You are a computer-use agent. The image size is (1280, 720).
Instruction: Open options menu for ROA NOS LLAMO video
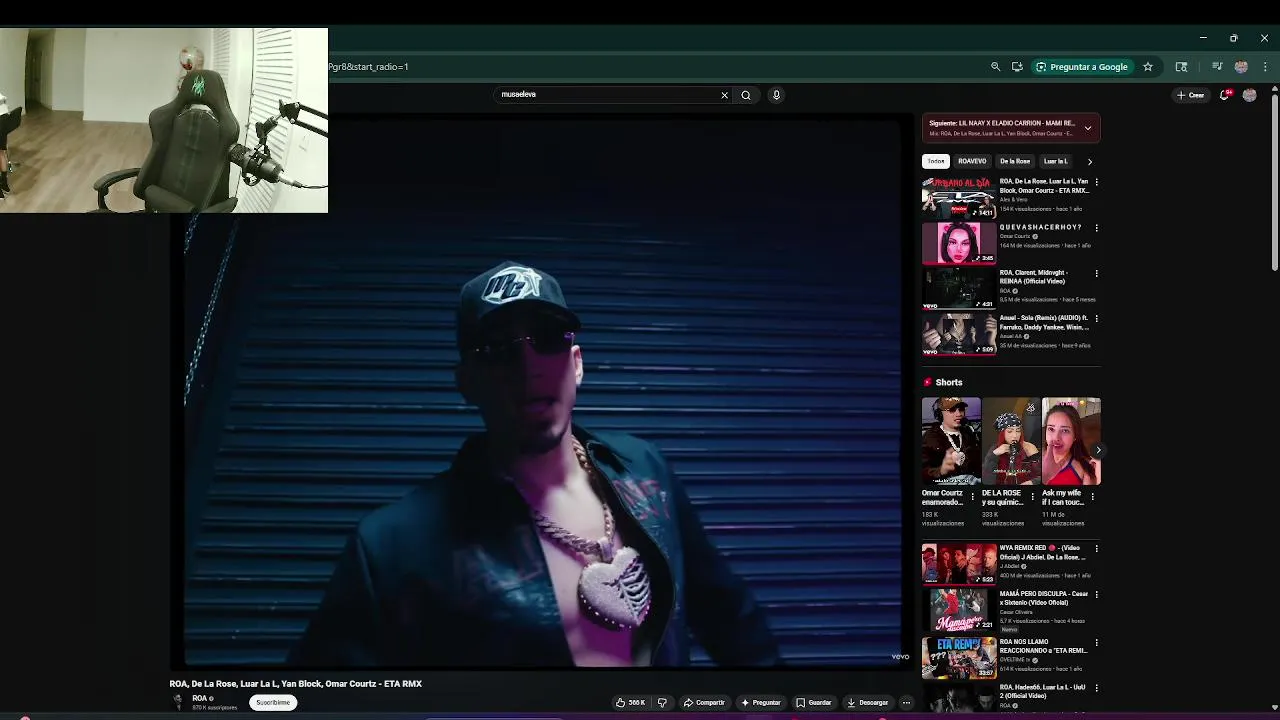coord(1096,642)
